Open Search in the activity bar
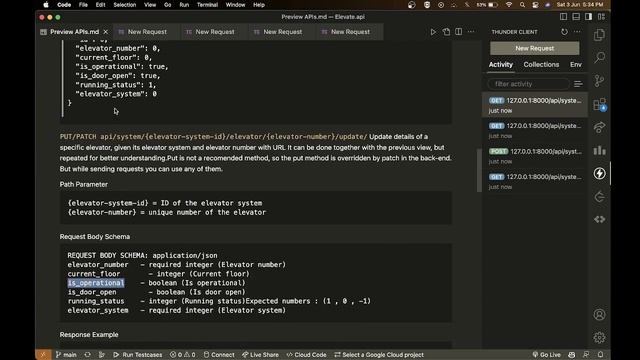640x360 pixels. (599, 58)
